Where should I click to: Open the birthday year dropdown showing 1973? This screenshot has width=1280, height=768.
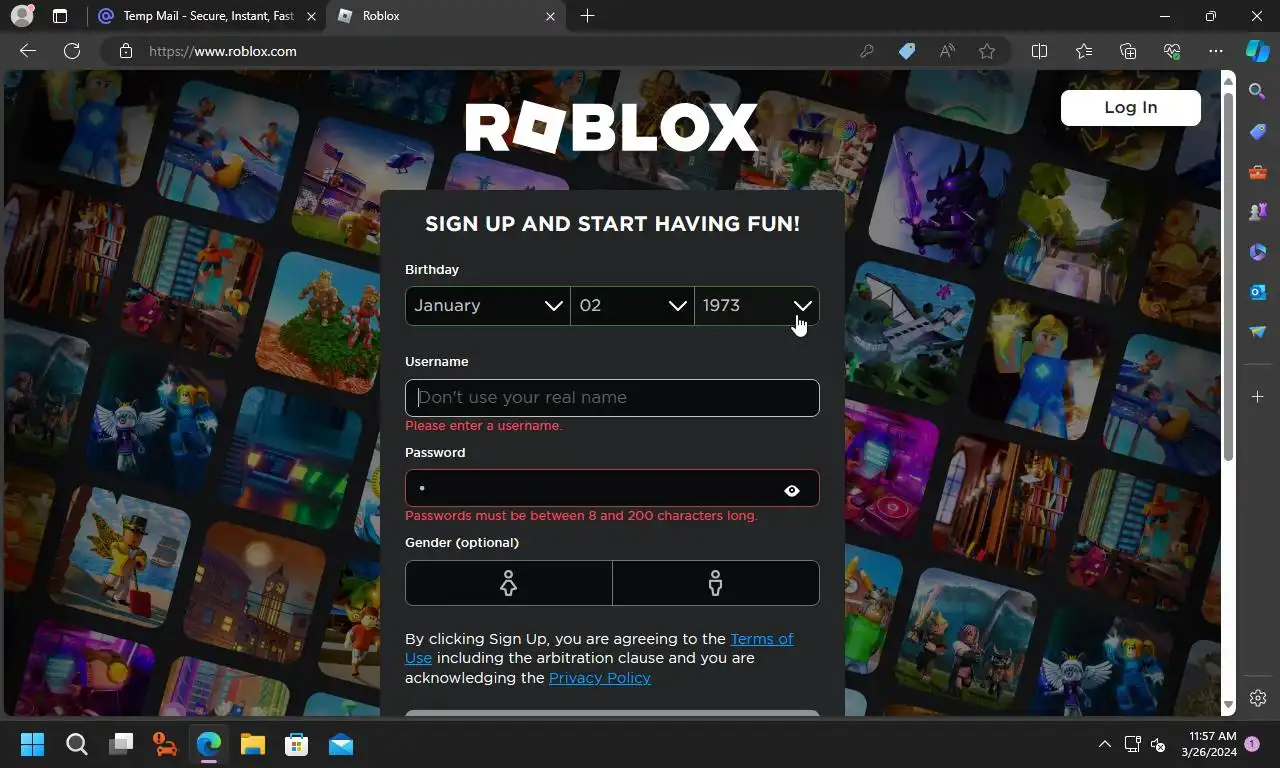point(757,306)
